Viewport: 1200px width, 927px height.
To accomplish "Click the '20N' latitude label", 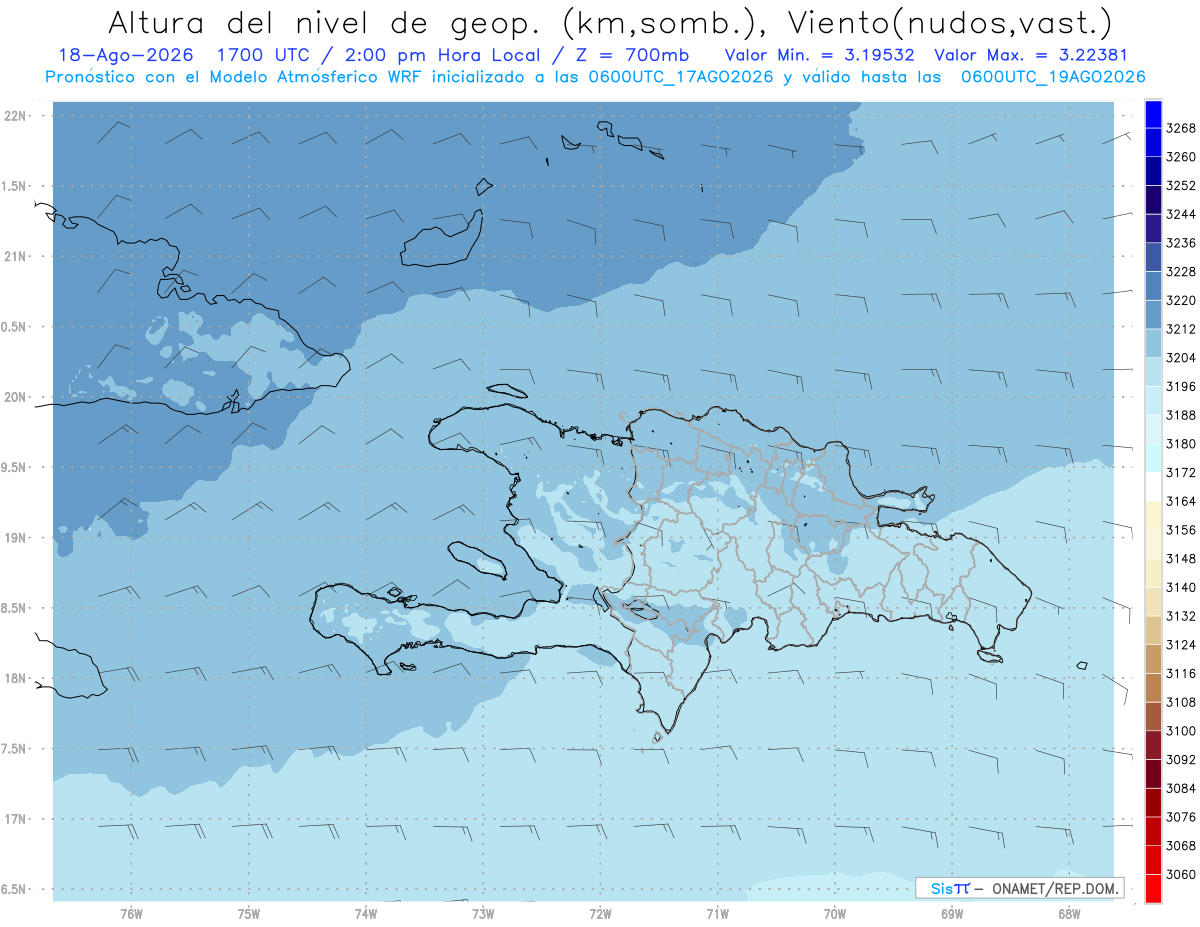I will click(16, 397).
